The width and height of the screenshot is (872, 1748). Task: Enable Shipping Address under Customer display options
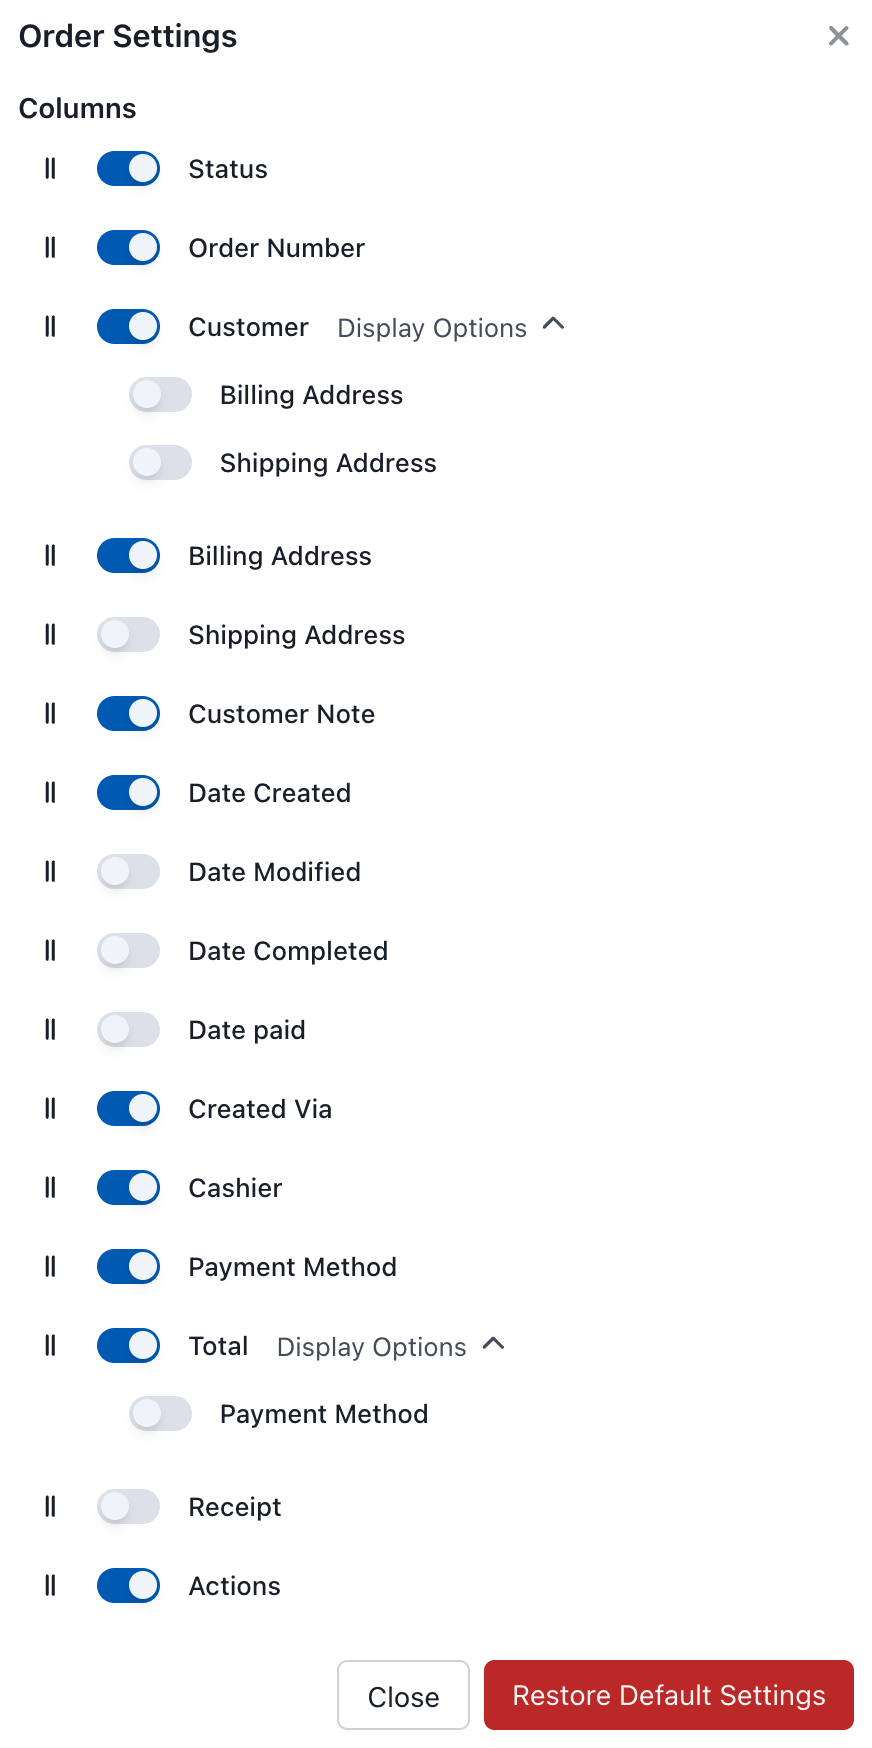pyautogui.click(x=160, y=463)
